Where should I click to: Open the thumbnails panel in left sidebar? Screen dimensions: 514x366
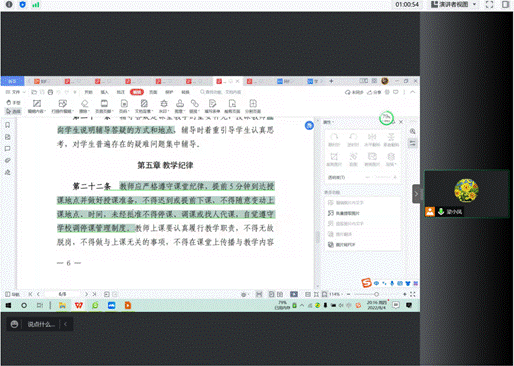tap(8, 137)
